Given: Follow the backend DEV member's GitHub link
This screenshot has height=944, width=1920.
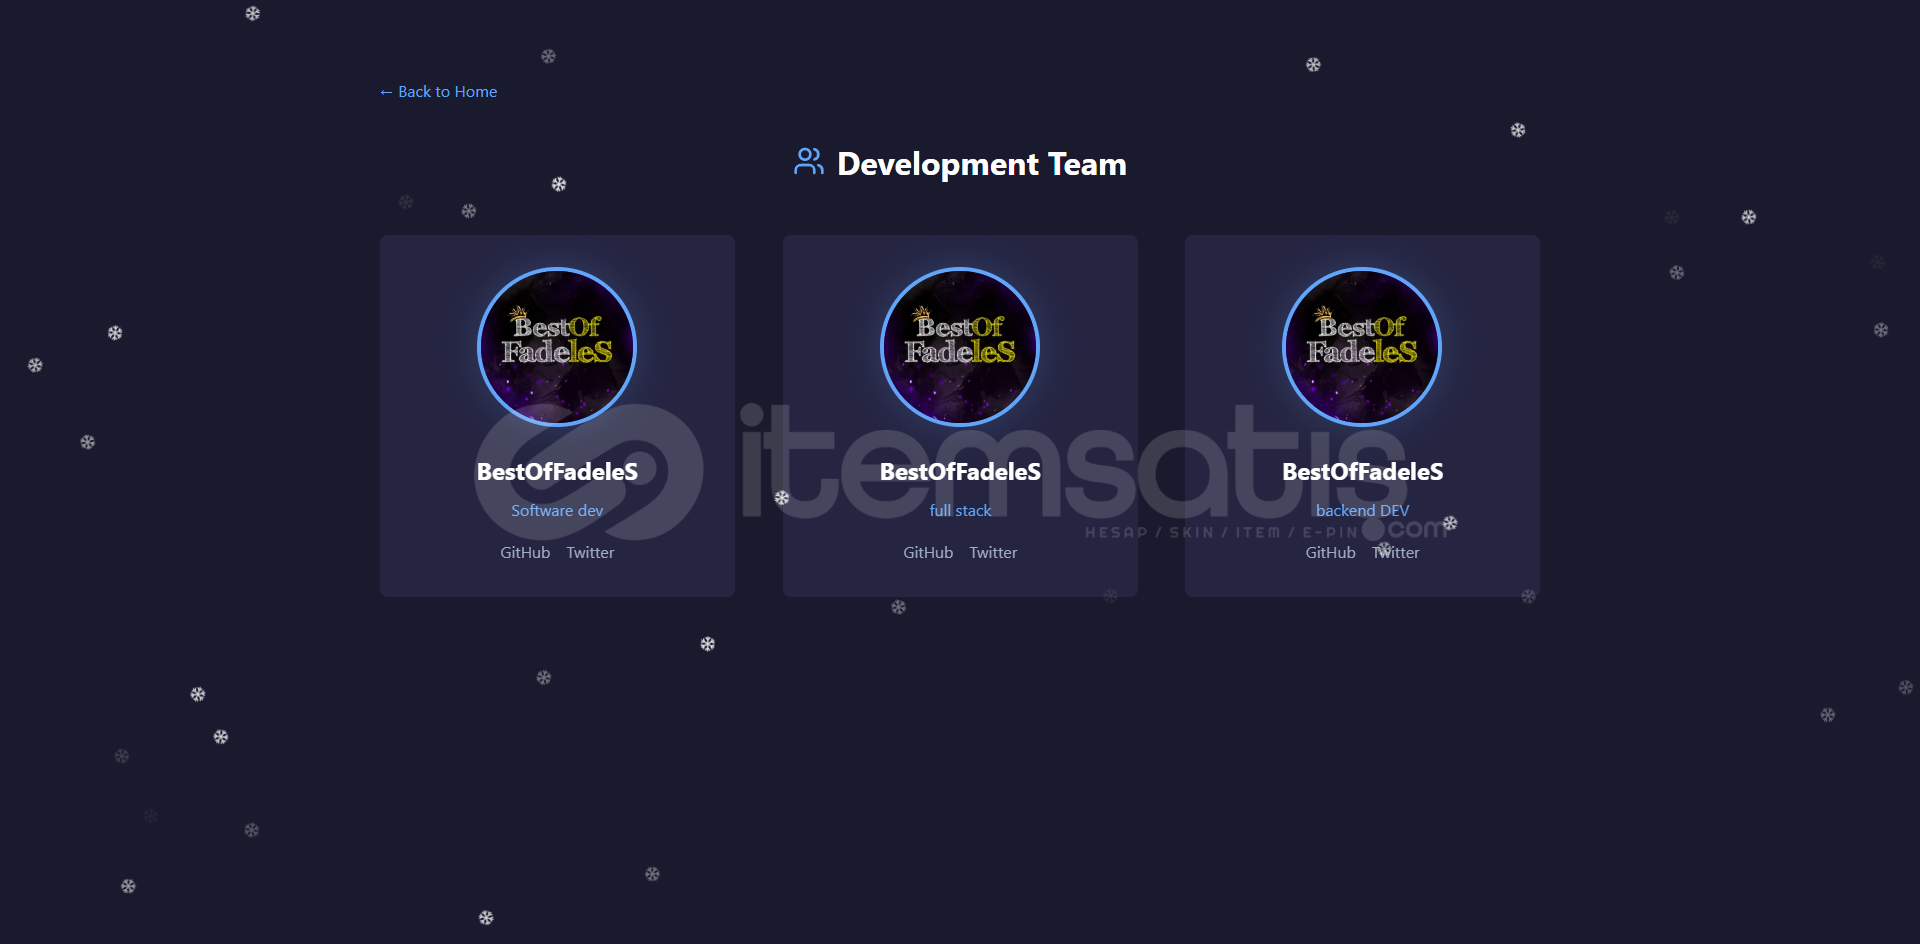Looking at the screenshot, I should point(1330,553).
